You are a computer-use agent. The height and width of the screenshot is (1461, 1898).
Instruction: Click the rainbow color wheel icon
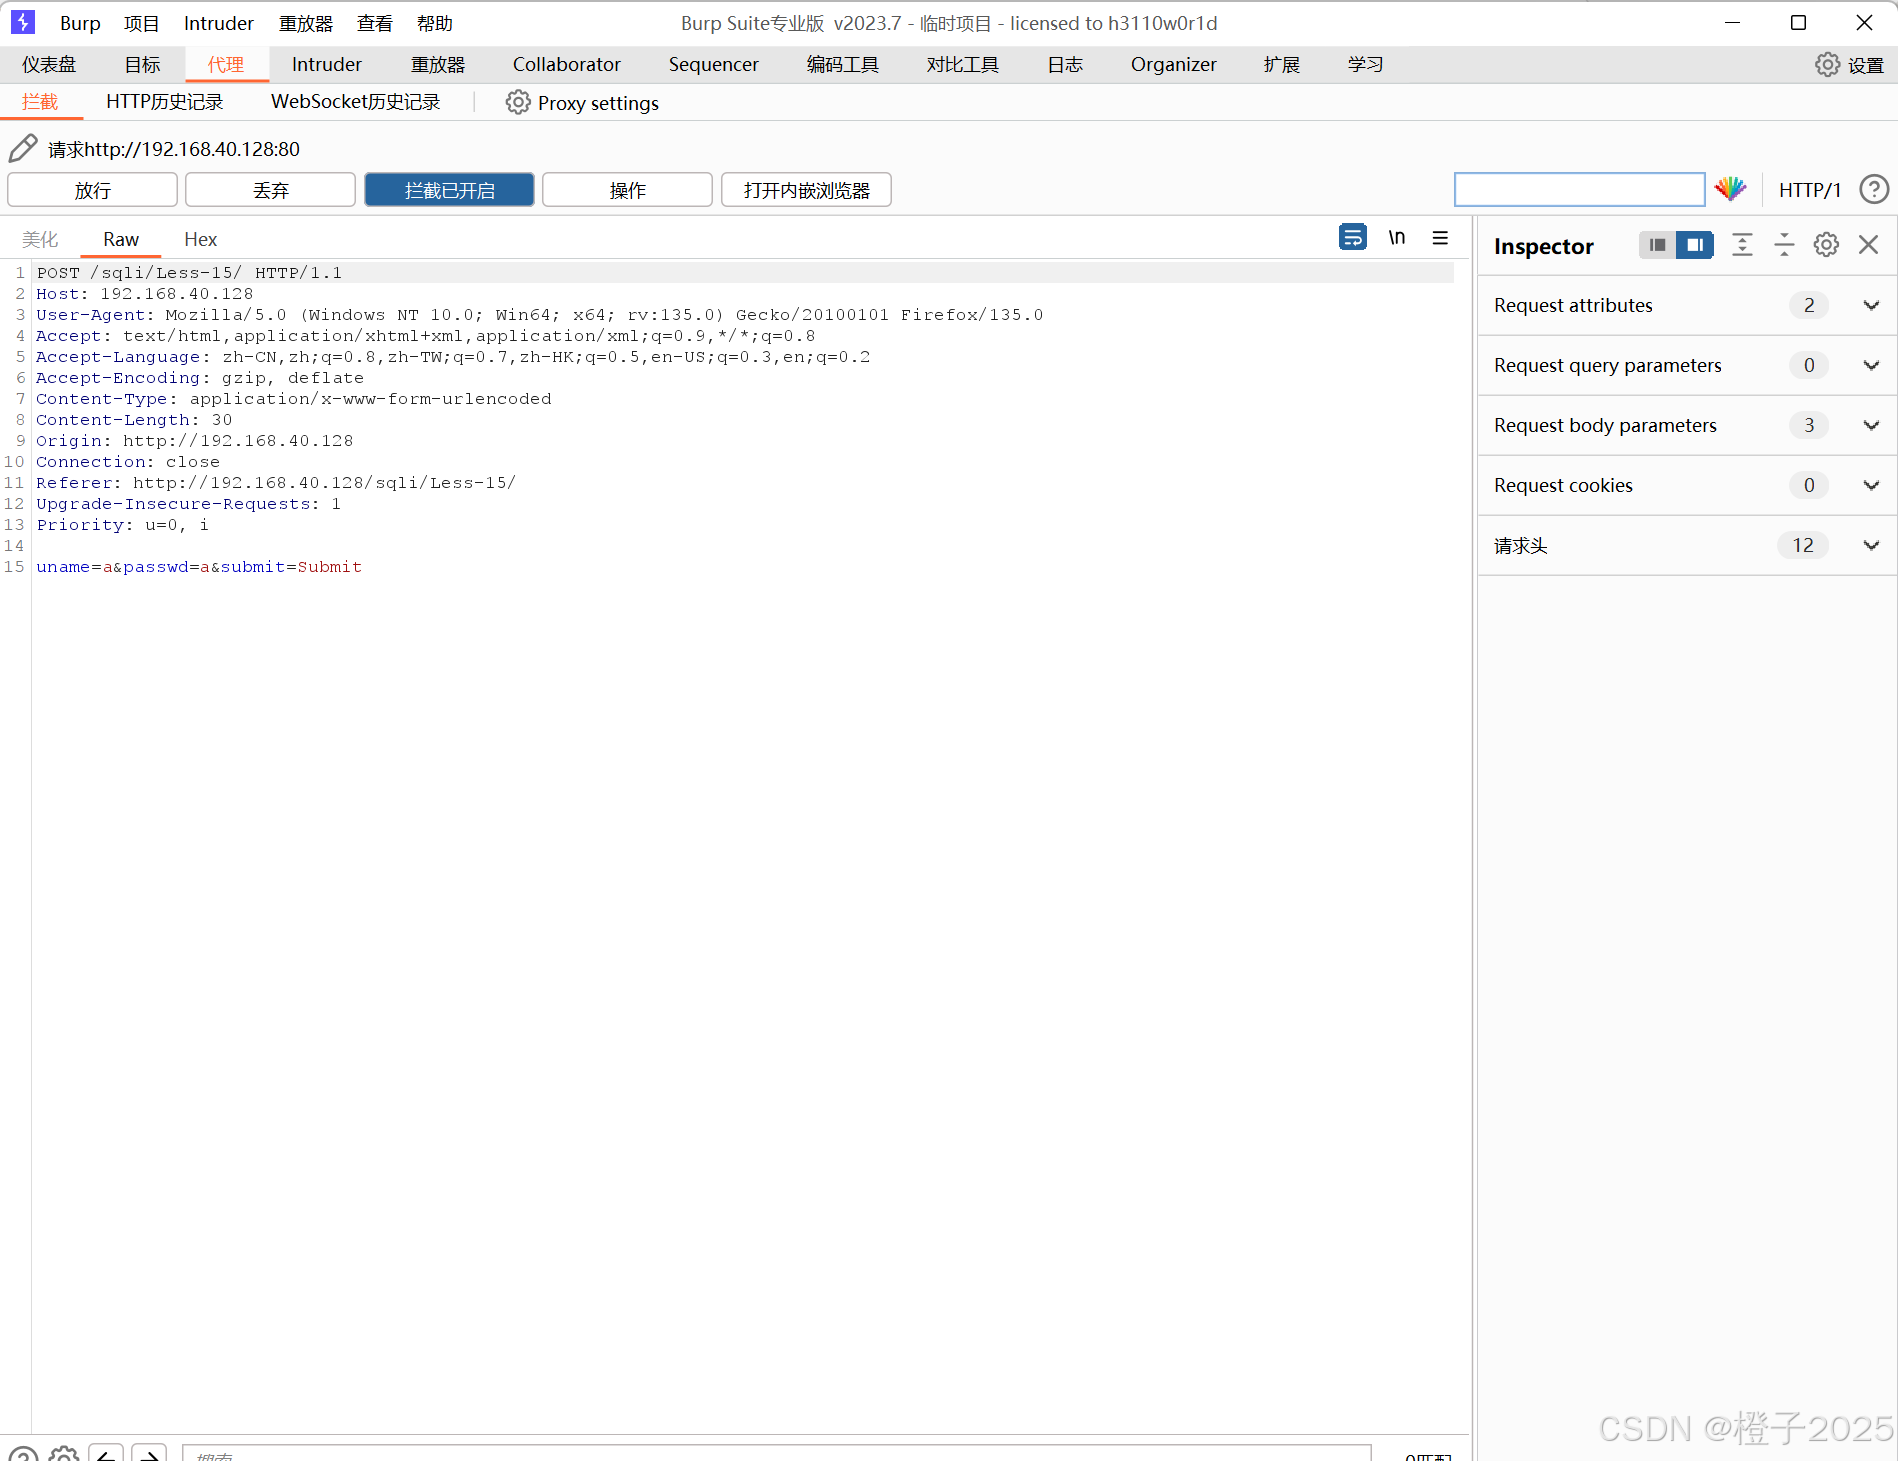click(1731, 189)
